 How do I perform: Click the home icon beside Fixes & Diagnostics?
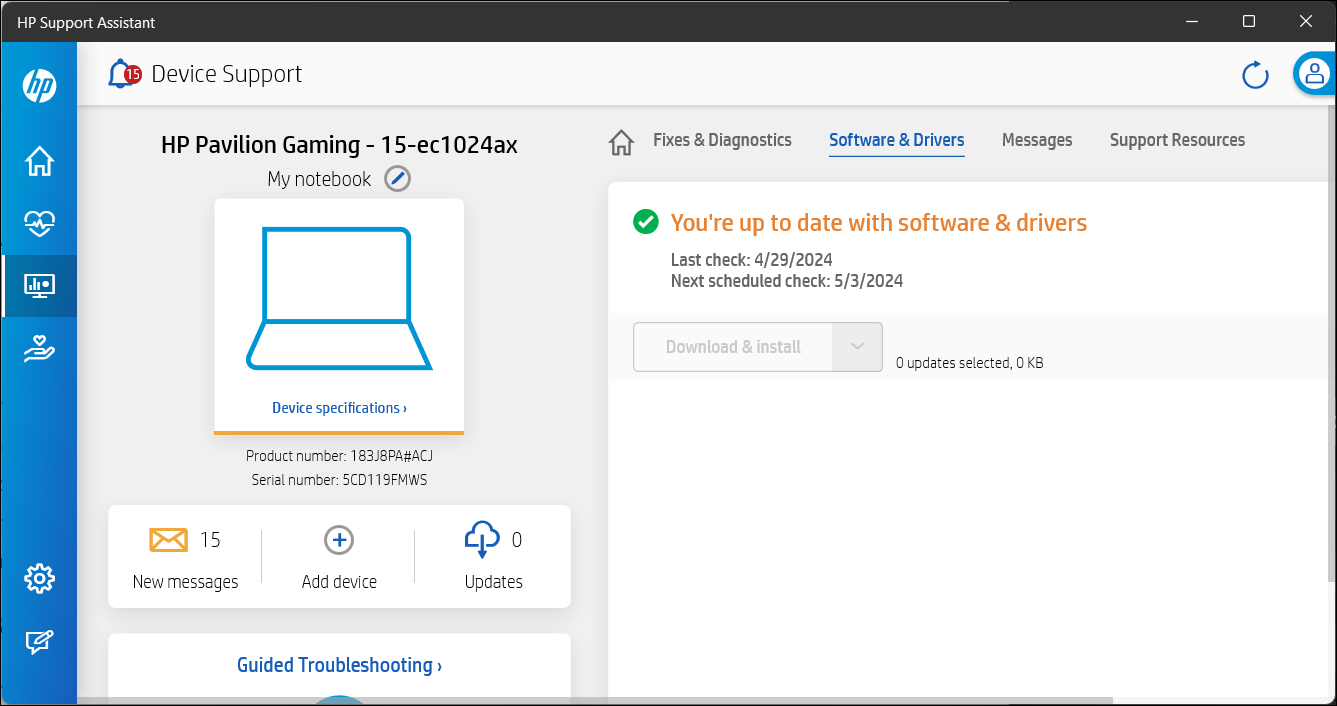click(x=620, y=142)
